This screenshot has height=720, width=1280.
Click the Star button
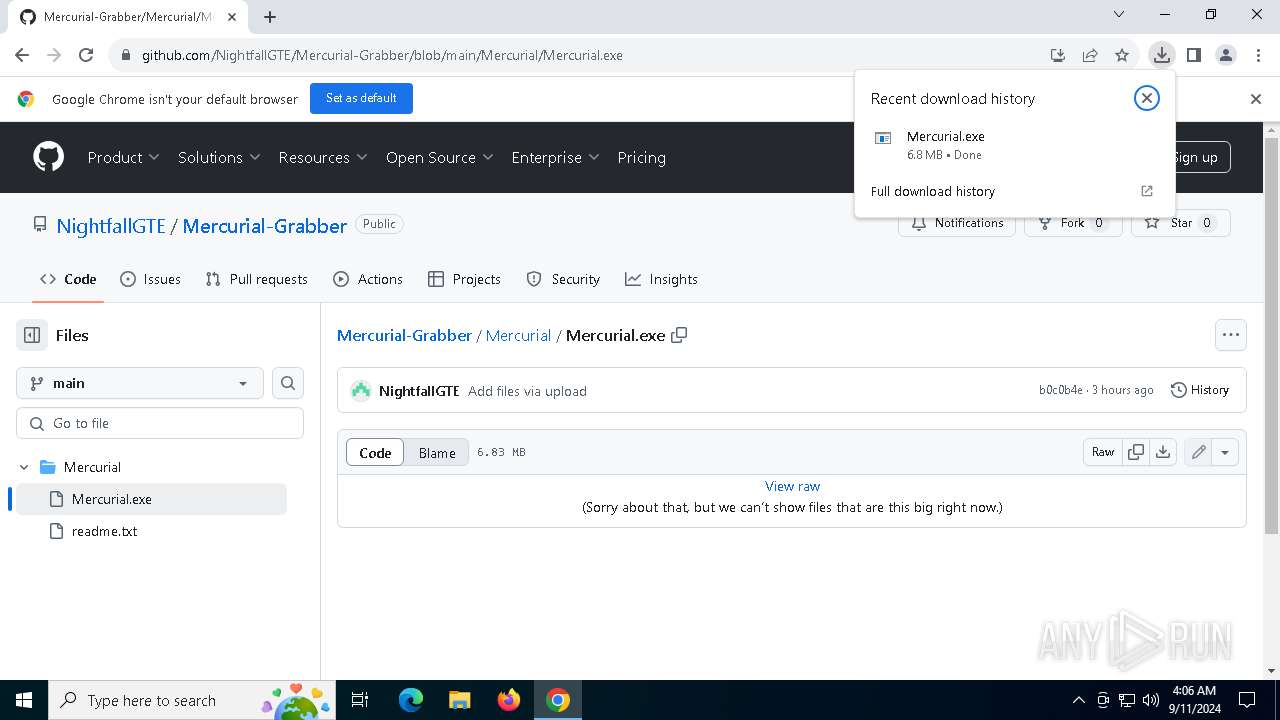(x=1180, y=223)
